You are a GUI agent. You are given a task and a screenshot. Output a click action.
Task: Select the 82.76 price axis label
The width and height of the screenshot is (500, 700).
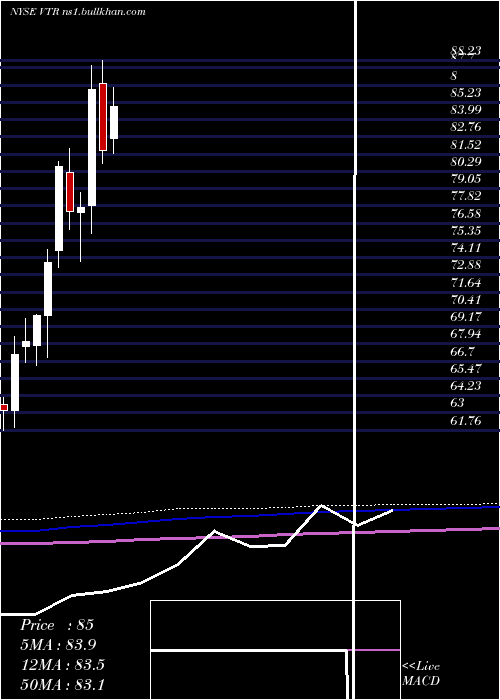(x=466, y=127)
